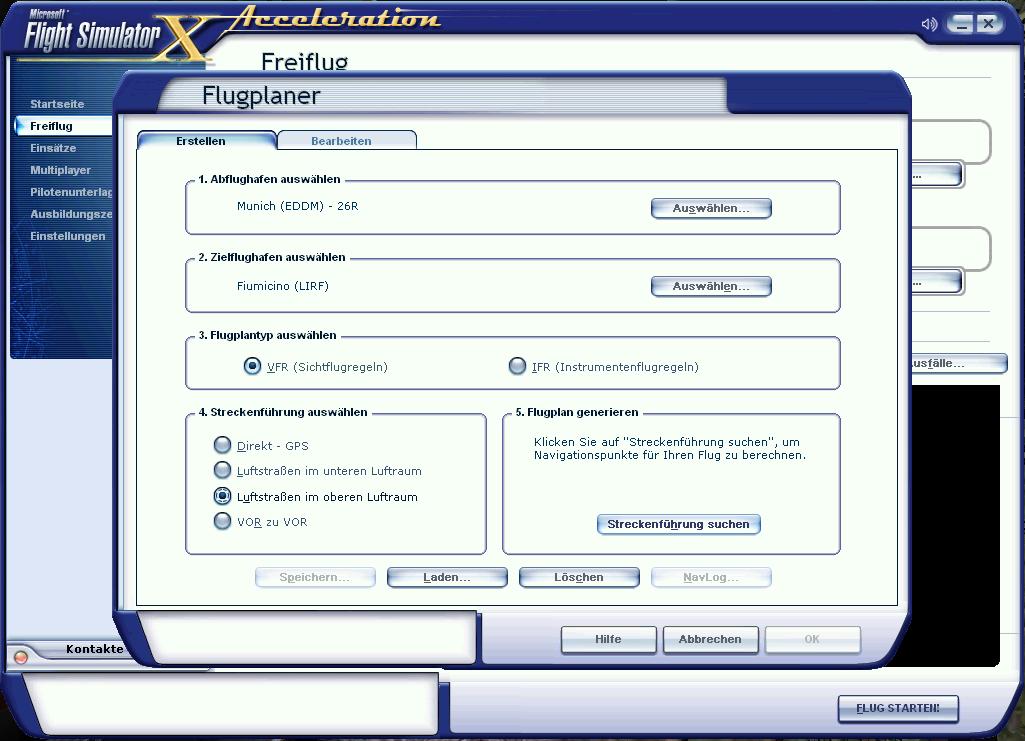The width and height of the screenshot is (1025, 741).
Task: Open Startseite in the sidebar
Action: pos(57,104)
